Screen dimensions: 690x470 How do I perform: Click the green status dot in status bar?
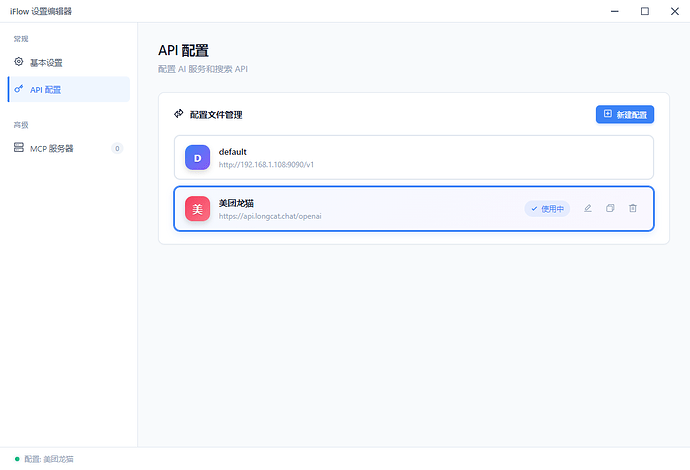(17, 459)
